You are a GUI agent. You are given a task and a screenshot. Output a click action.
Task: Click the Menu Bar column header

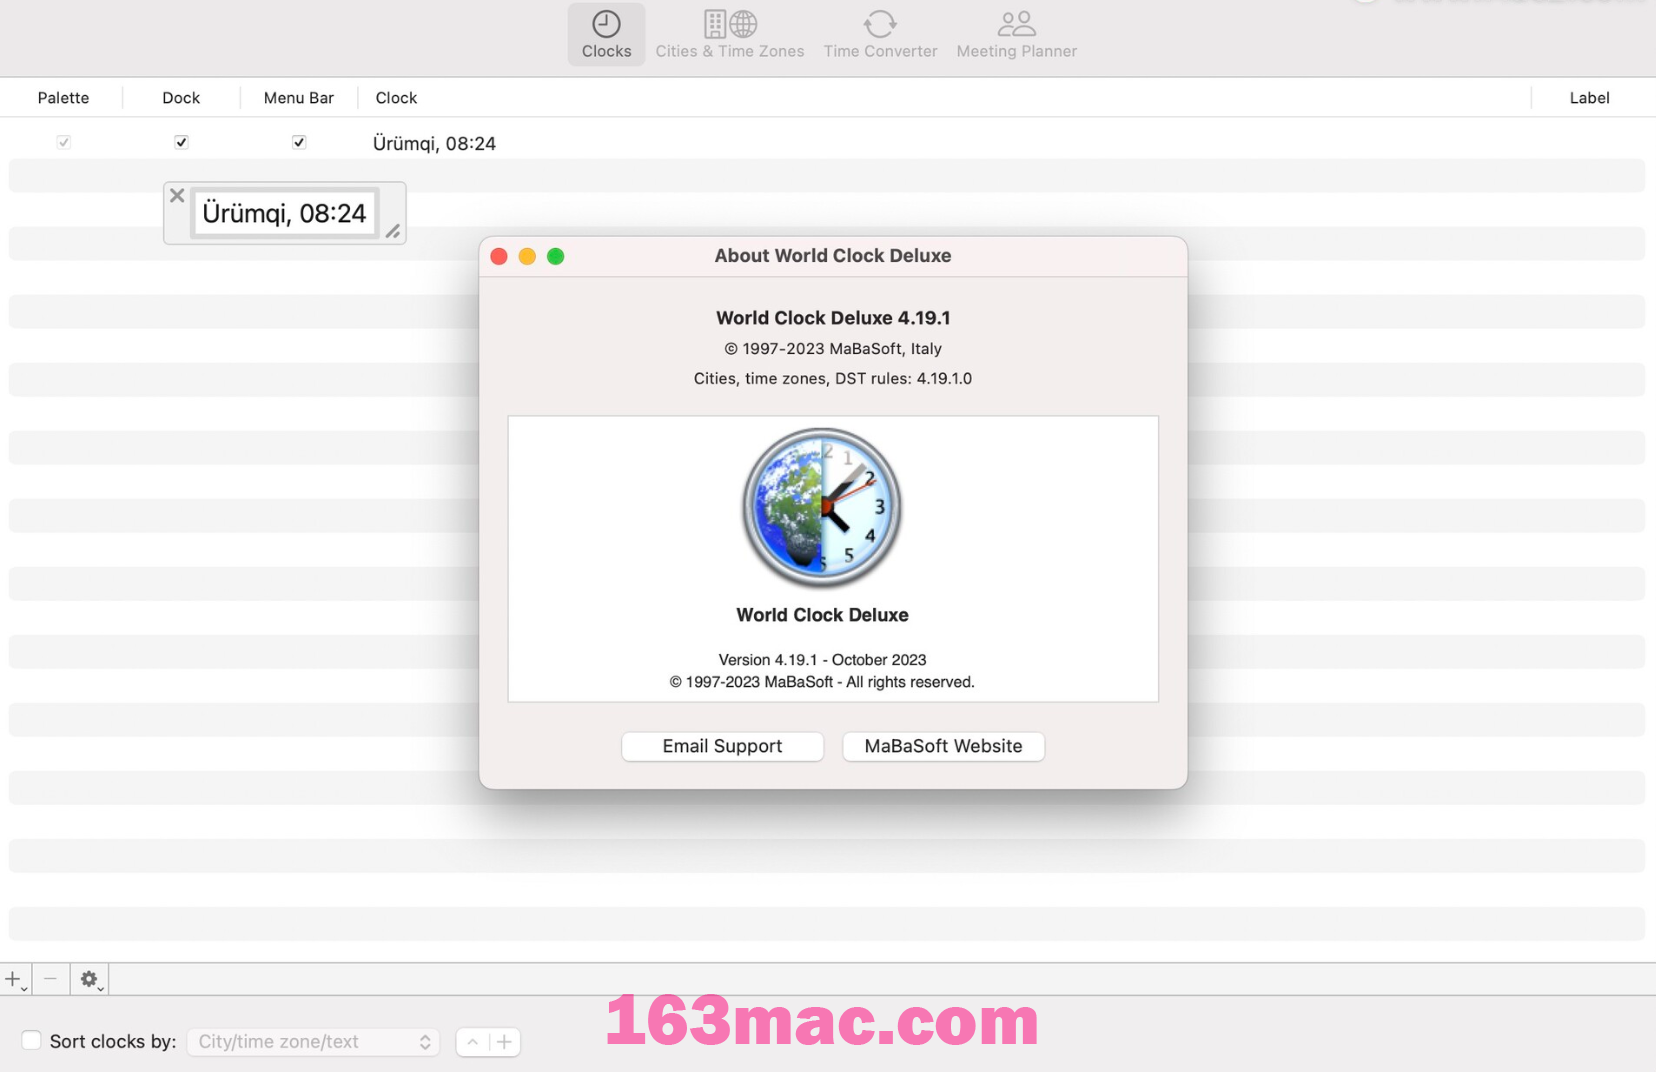pos(299,98)
